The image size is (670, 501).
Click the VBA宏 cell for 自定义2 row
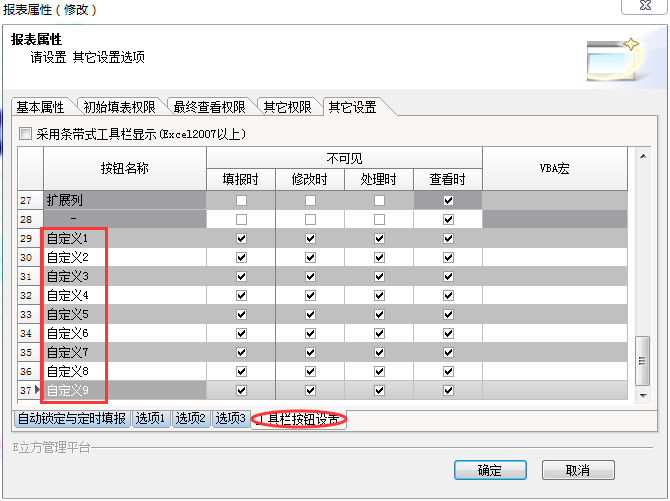[x=555, y=258]
